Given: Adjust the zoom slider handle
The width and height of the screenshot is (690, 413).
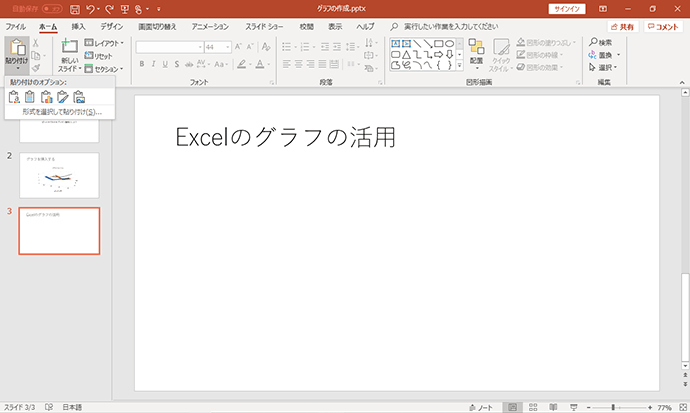Looking at the screenshot, I should click(613, 407).
